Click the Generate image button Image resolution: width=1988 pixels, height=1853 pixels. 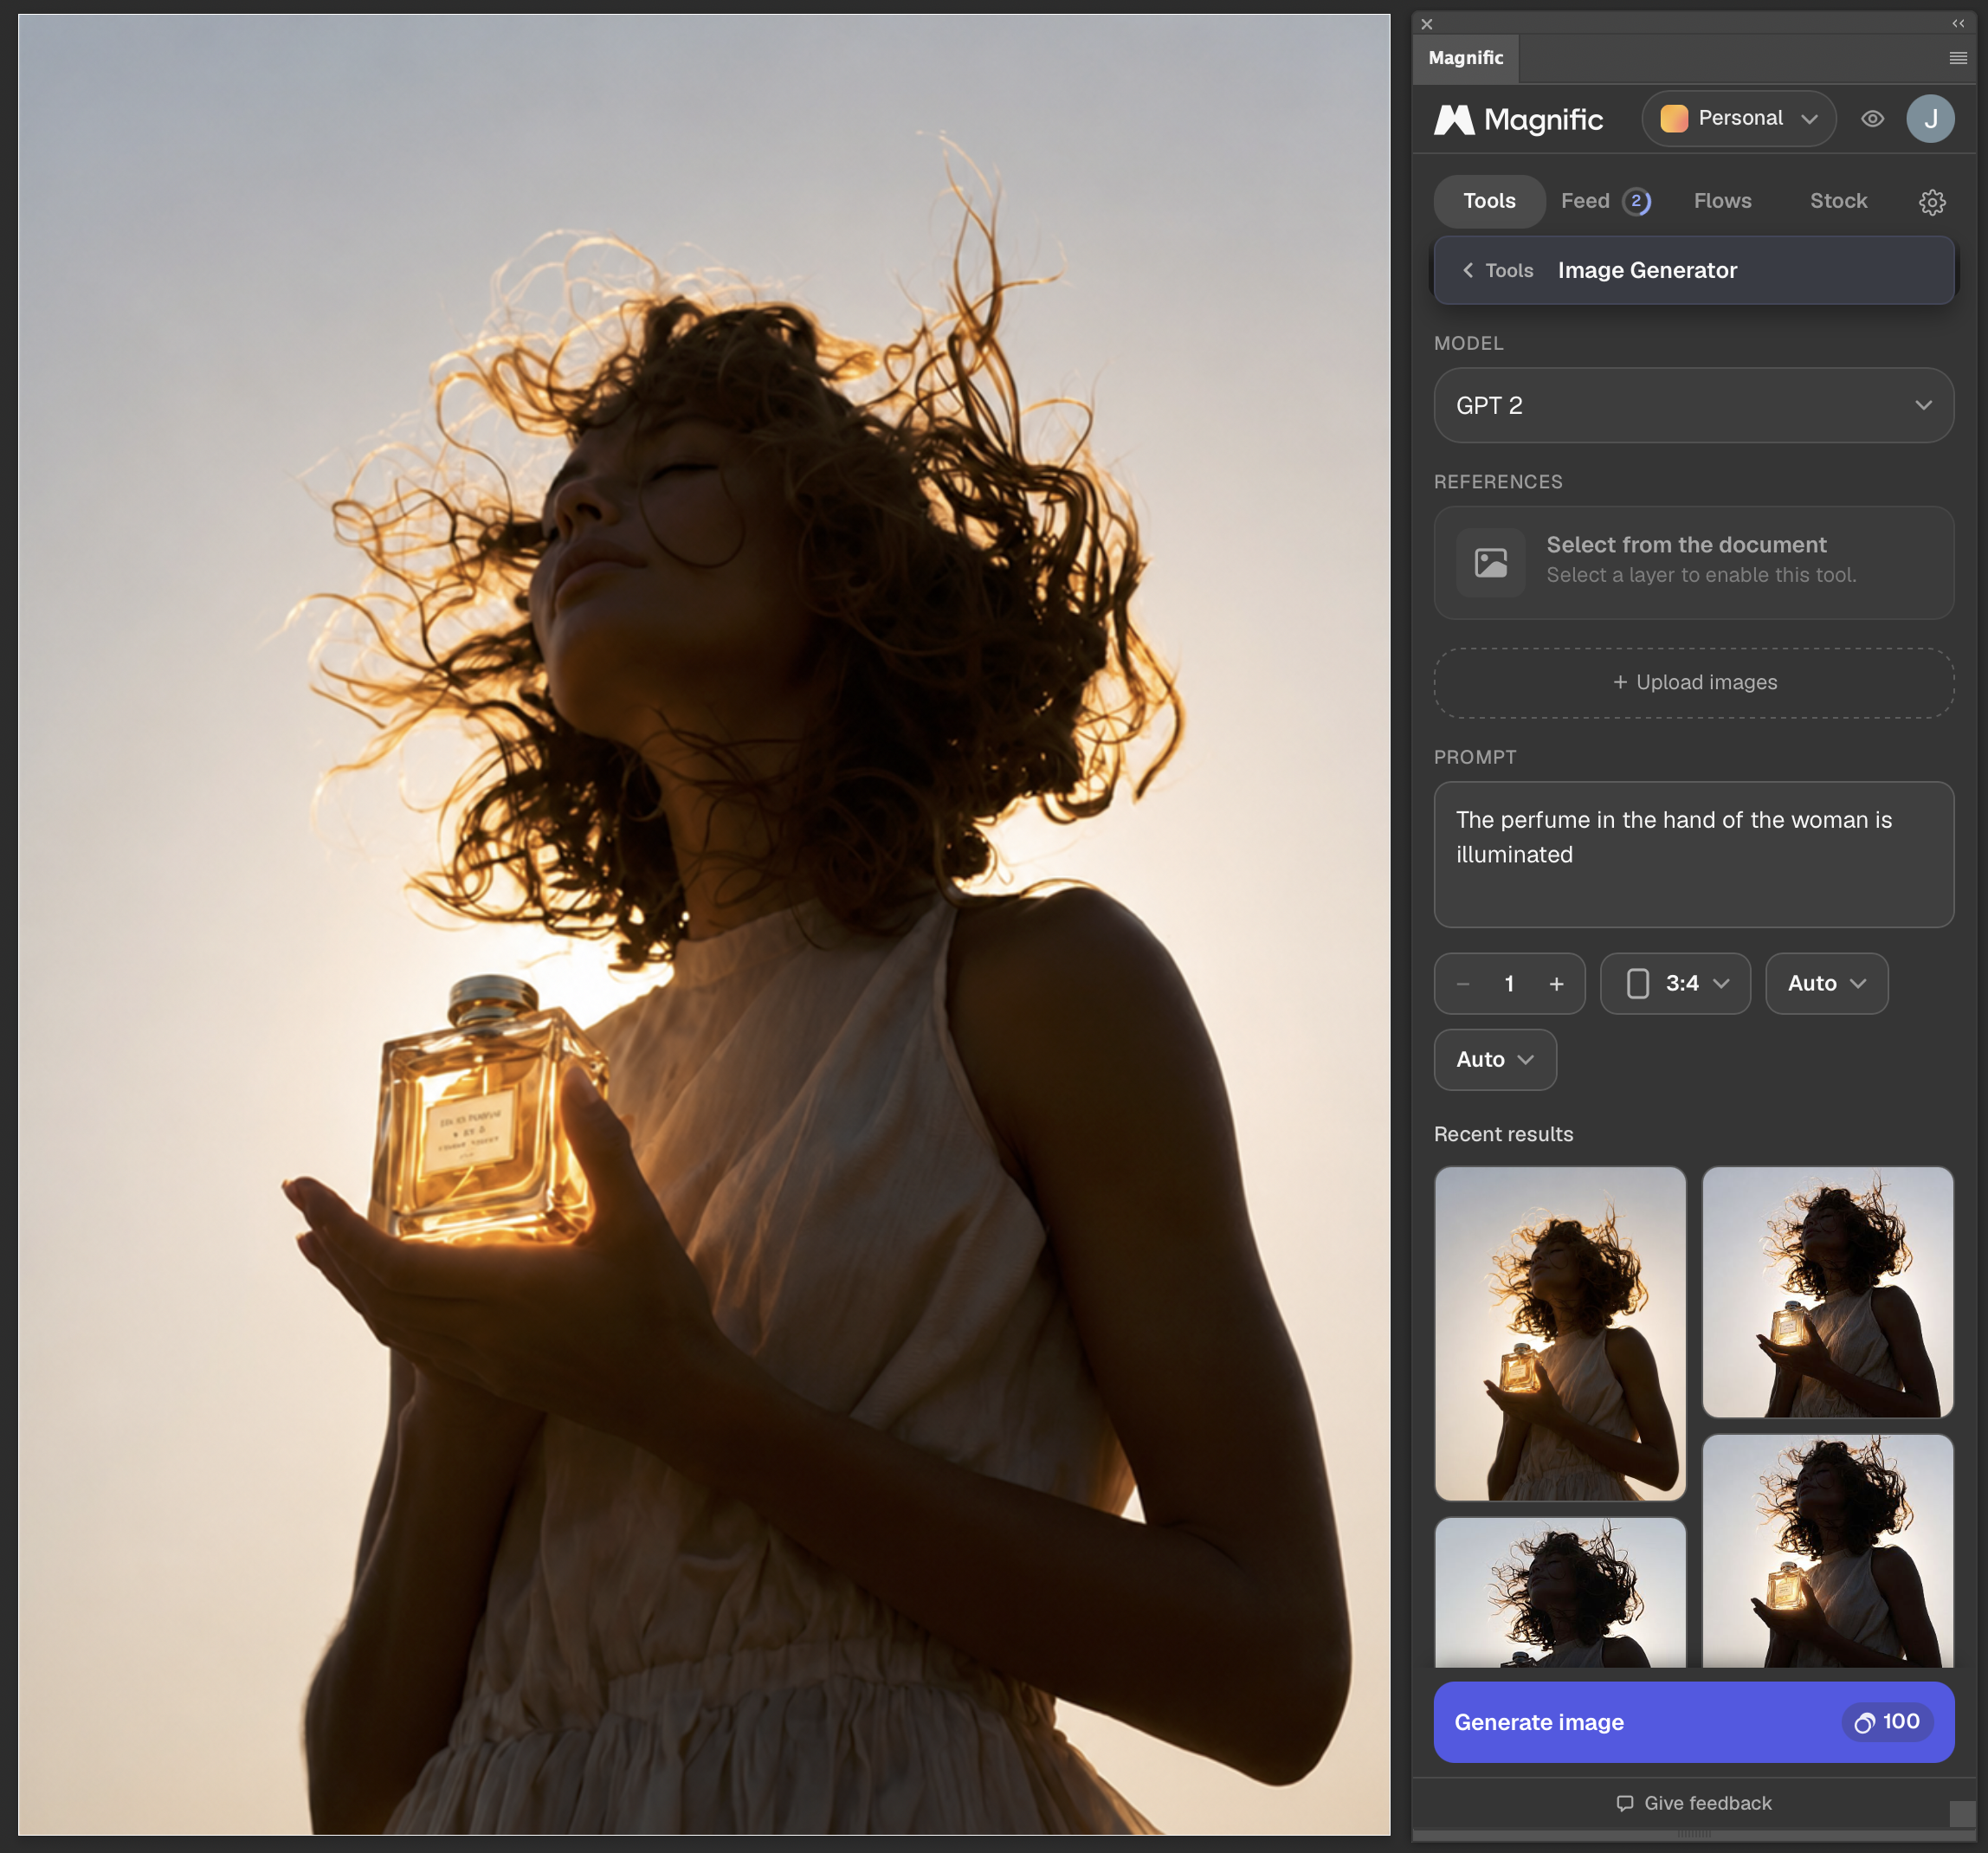[x=1693, y=1721]
